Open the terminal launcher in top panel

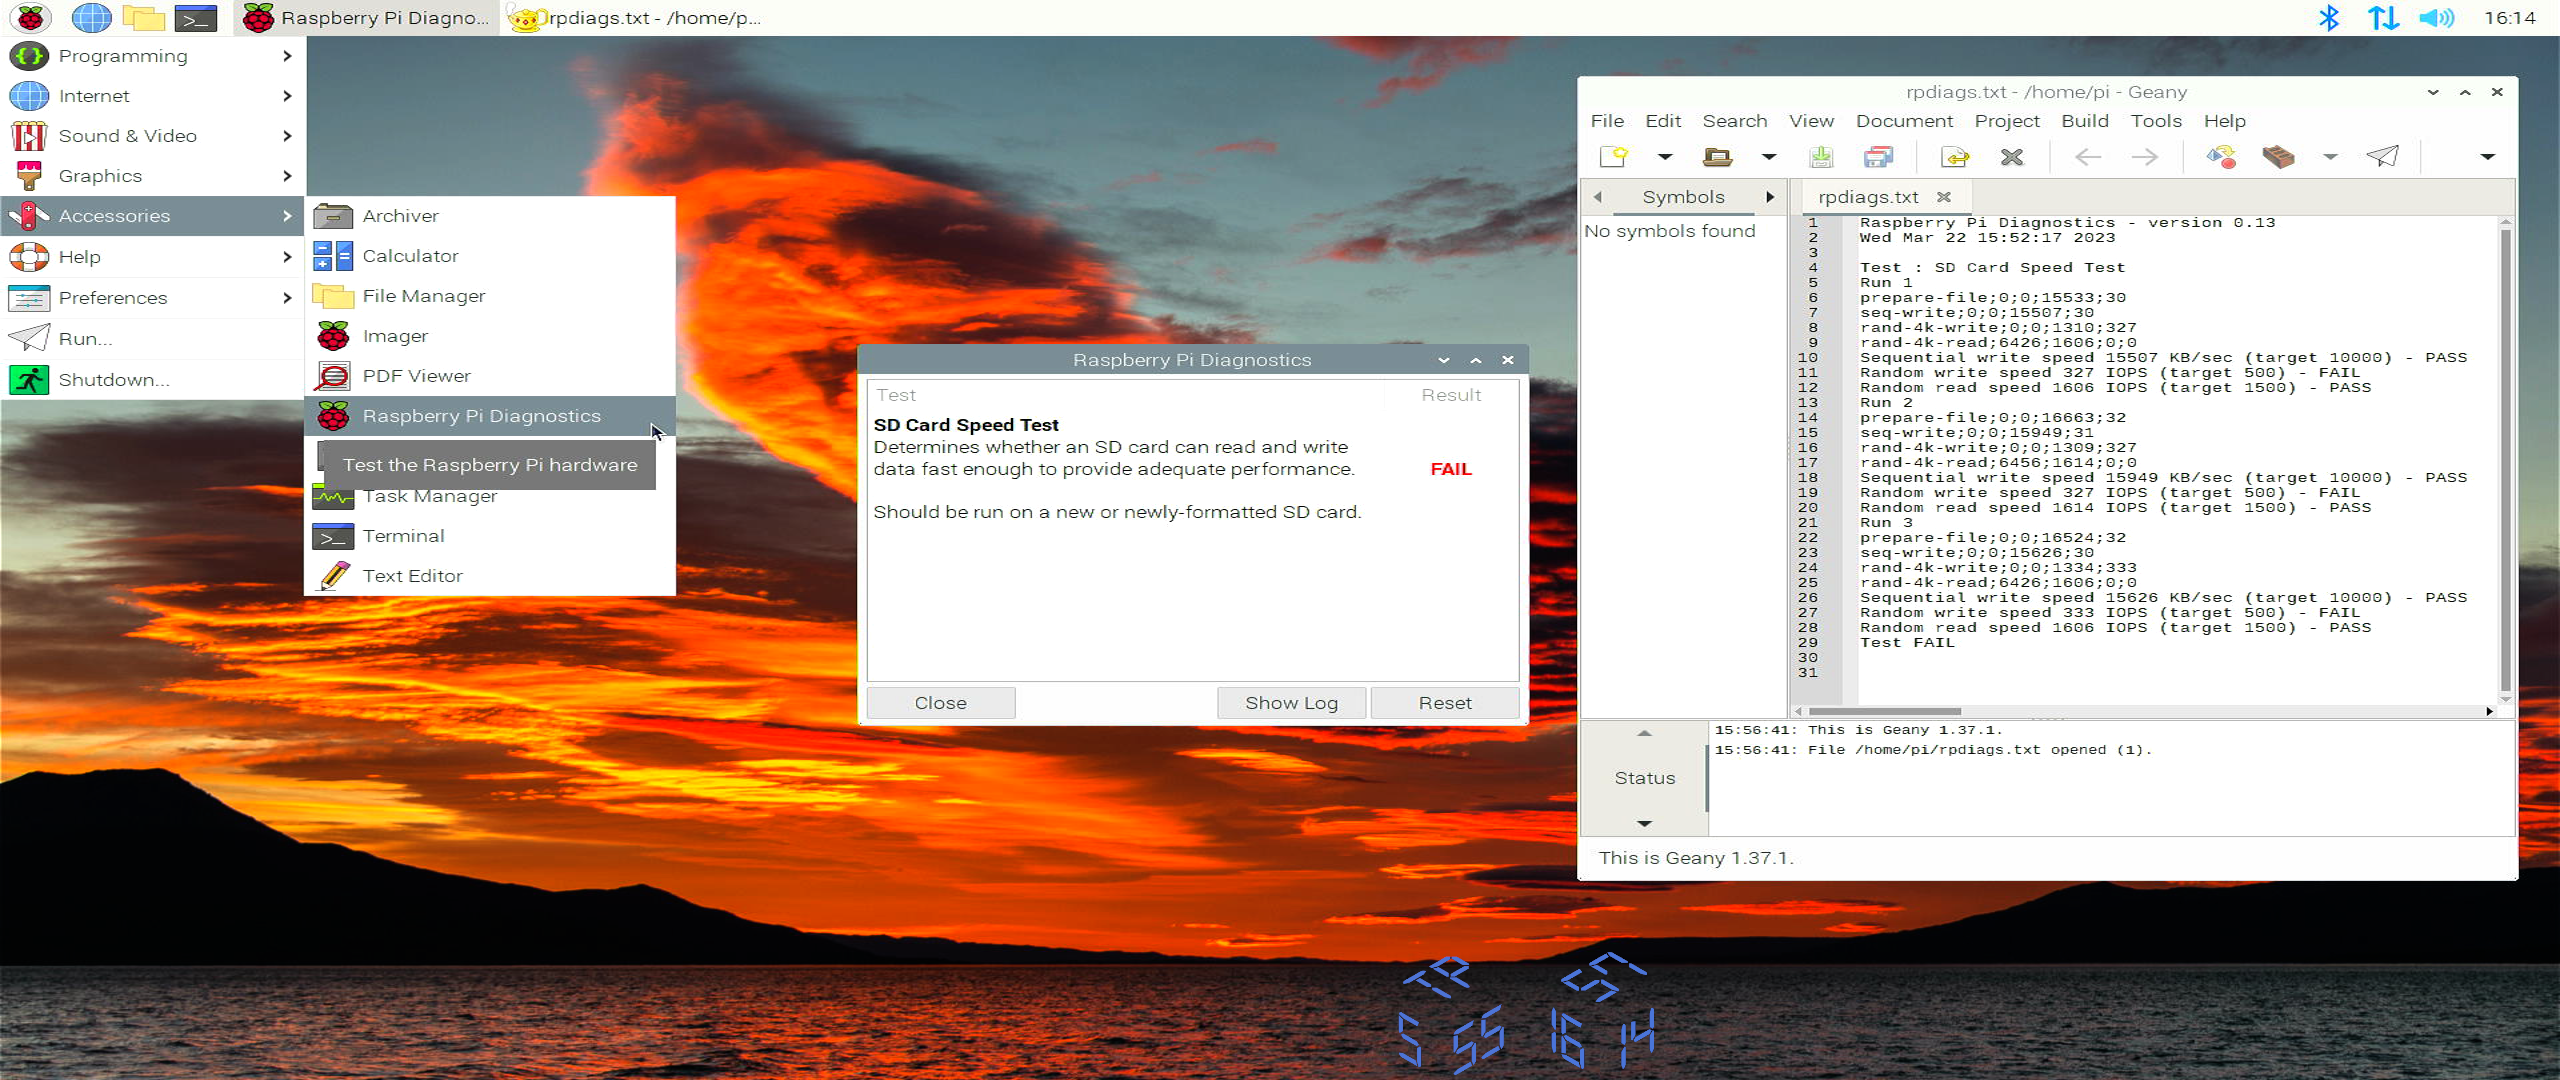196,18
